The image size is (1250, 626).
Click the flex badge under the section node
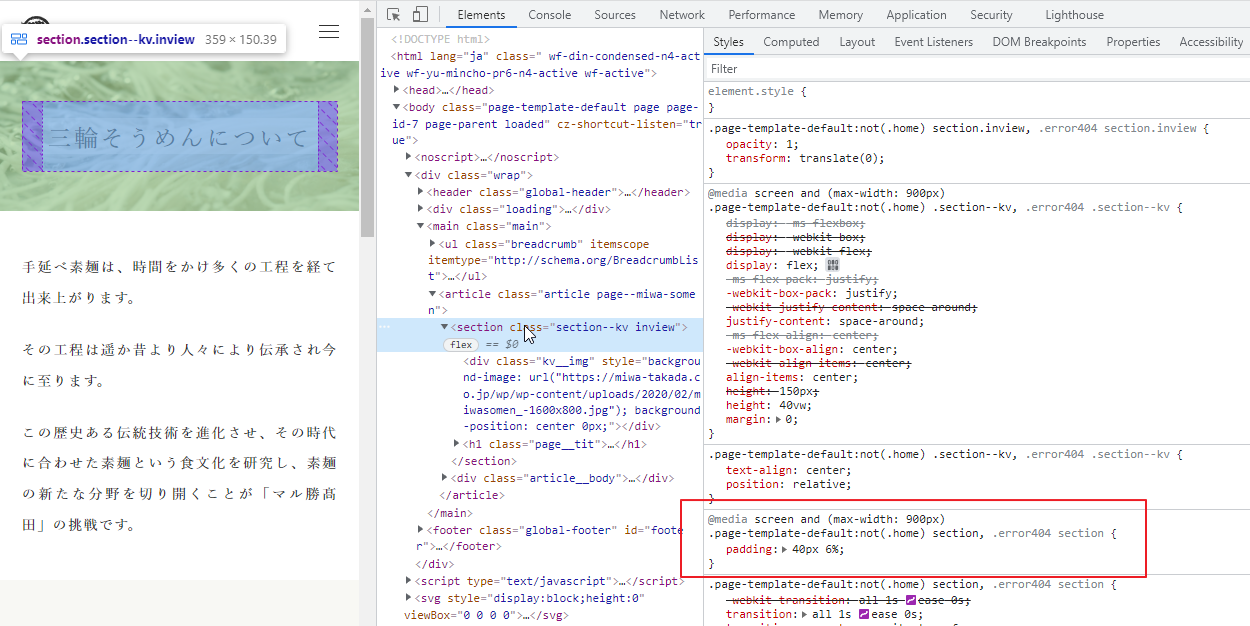tap(461, 344)
